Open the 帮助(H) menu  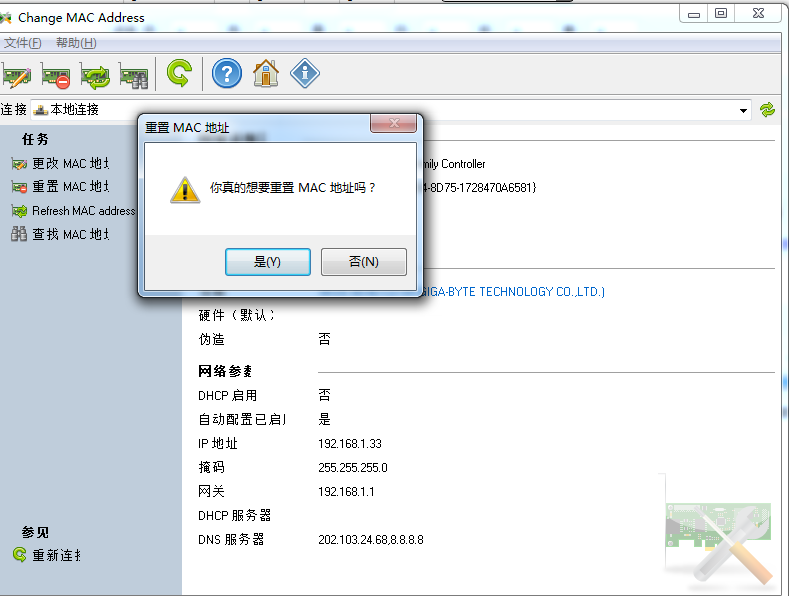pyautogui.click(x=76, y=43)
